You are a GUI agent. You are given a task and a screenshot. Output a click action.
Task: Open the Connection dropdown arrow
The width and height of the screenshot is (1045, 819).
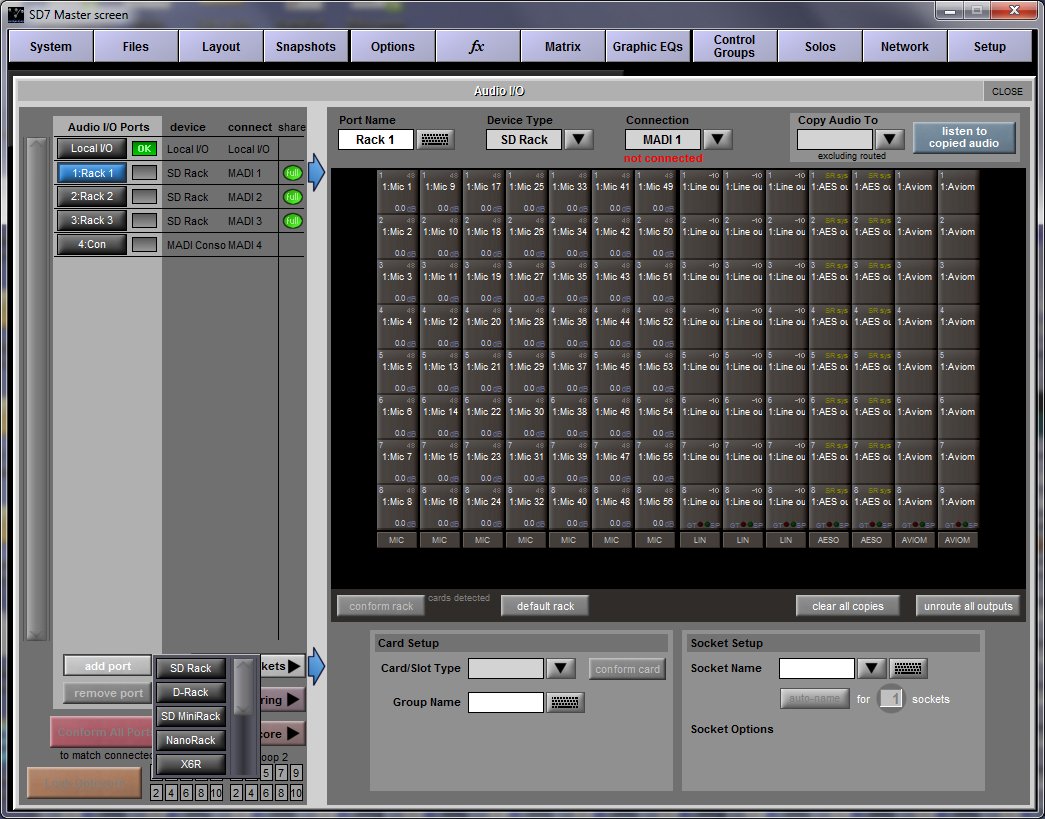717,139
